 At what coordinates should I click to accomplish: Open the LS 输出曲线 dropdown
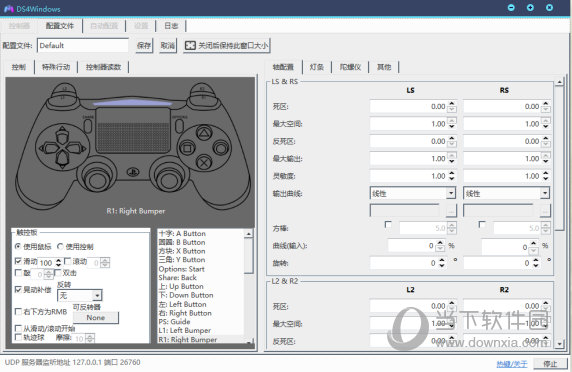pos(413,193)
